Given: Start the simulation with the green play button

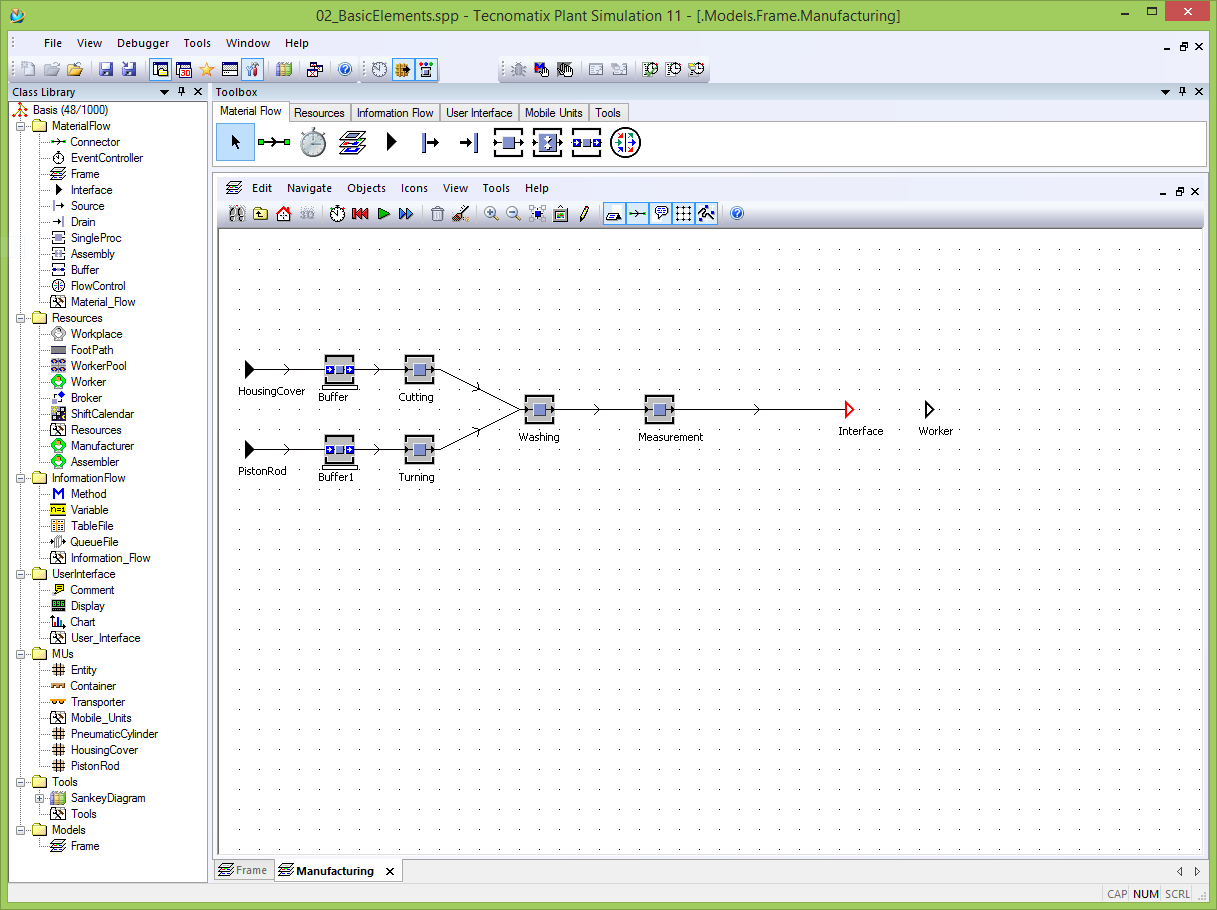Looking at the screenshot, I should tap(383, 213).
